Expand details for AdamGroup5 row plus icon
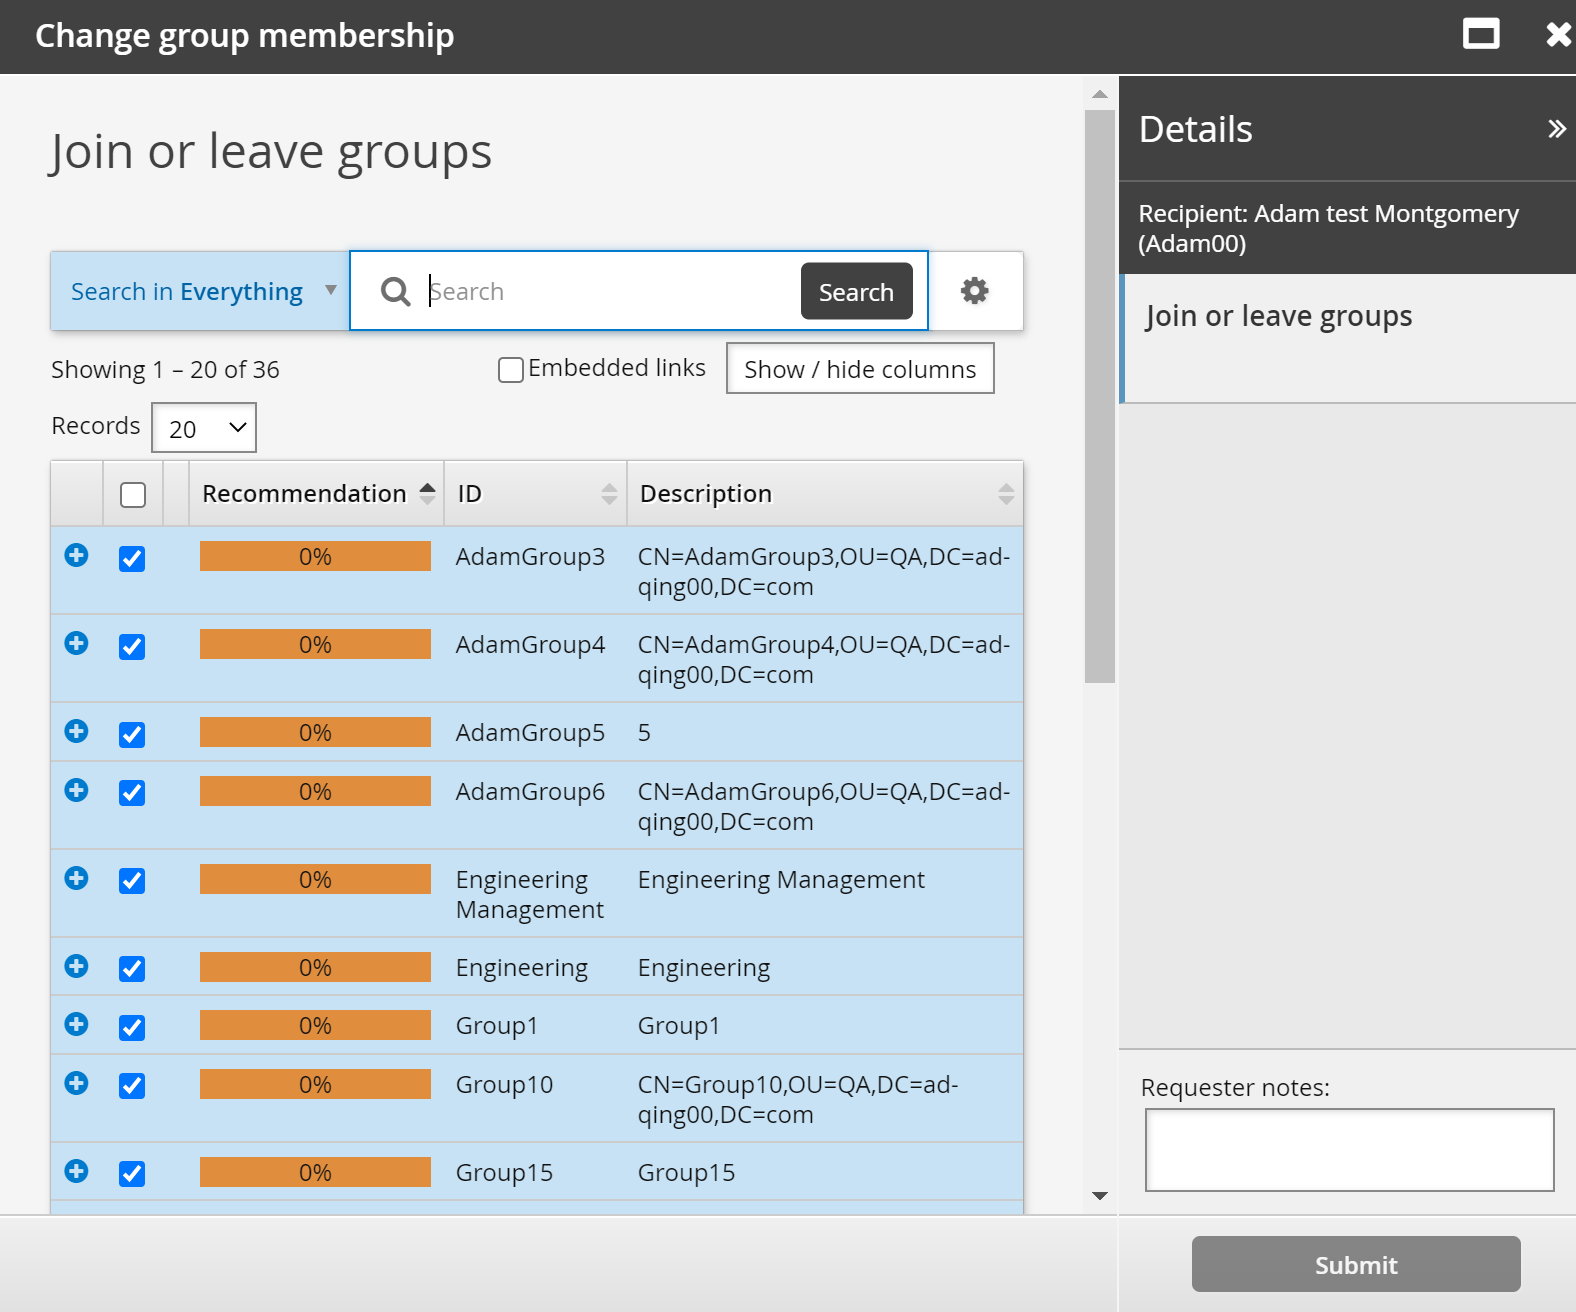Image resolution: width=1576 pixels, height=1312 pixels. [x=76, y=732]
